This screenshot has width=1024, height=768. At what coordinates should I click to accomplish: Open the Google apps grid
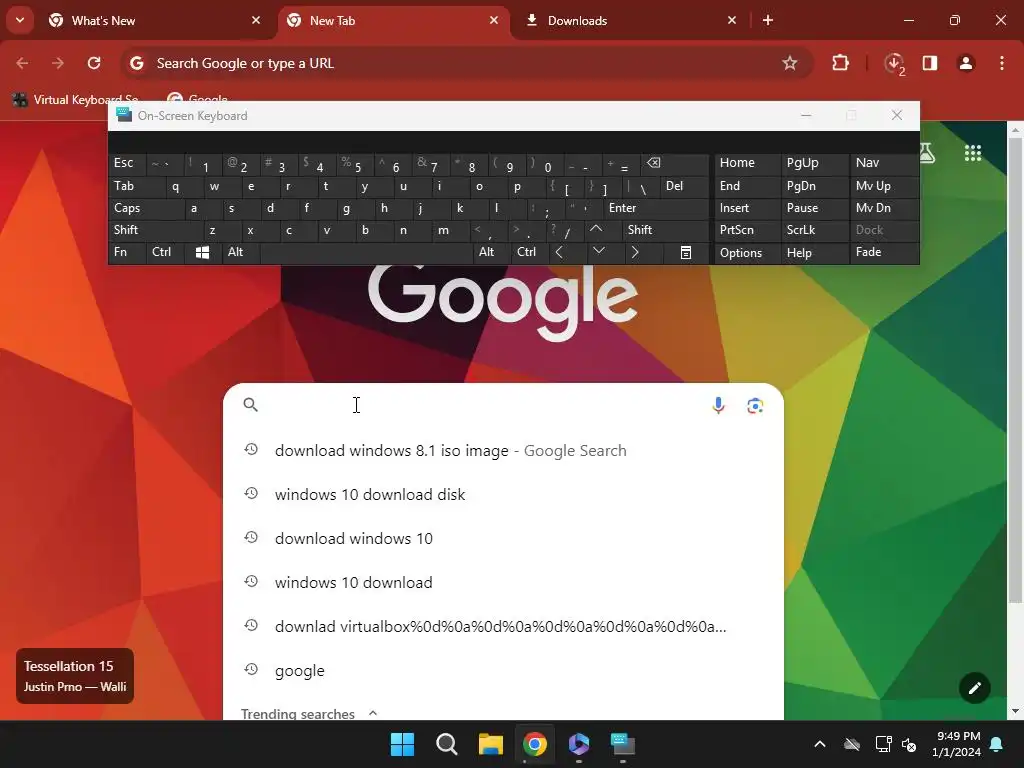pyautogui.click(x=973, y=153)
